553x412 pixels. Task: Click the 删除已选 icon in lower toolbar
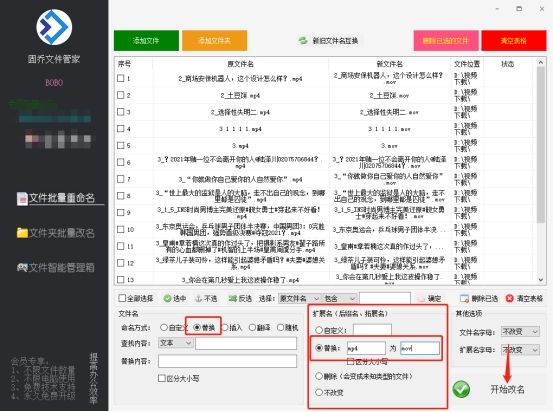(x=464, y=299)
